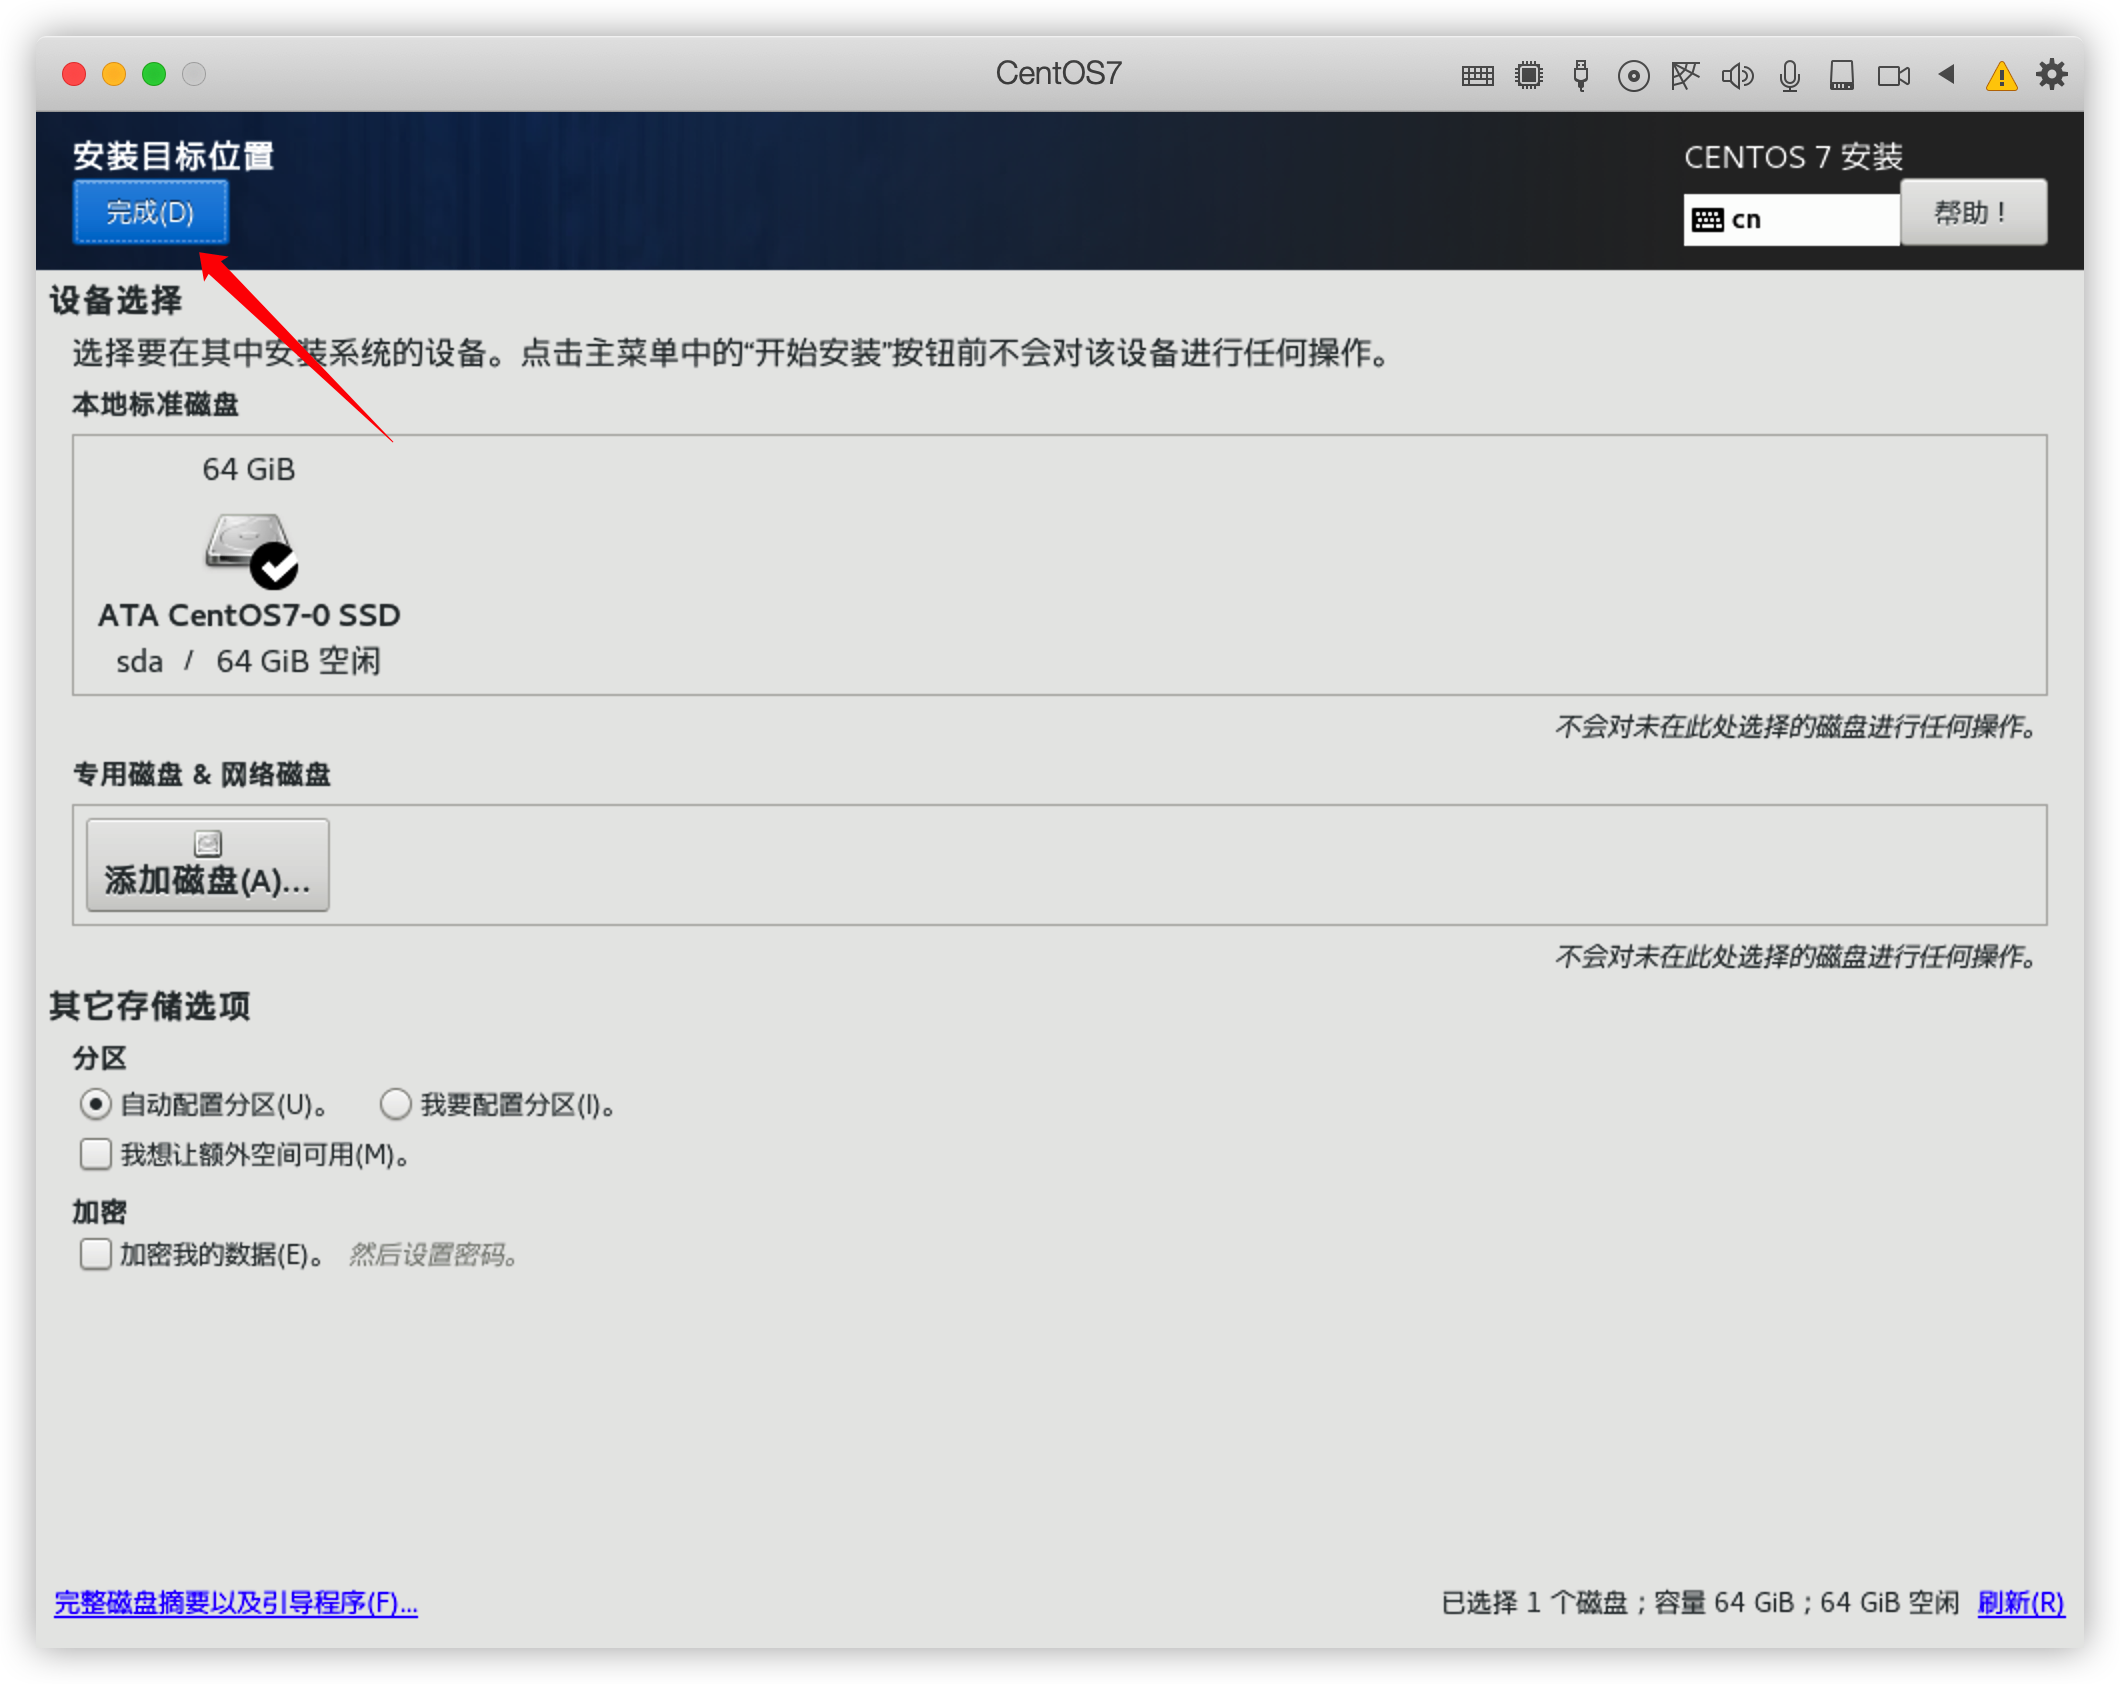
Task: Click the Done 完成(D) button
Action: [150, 212]
